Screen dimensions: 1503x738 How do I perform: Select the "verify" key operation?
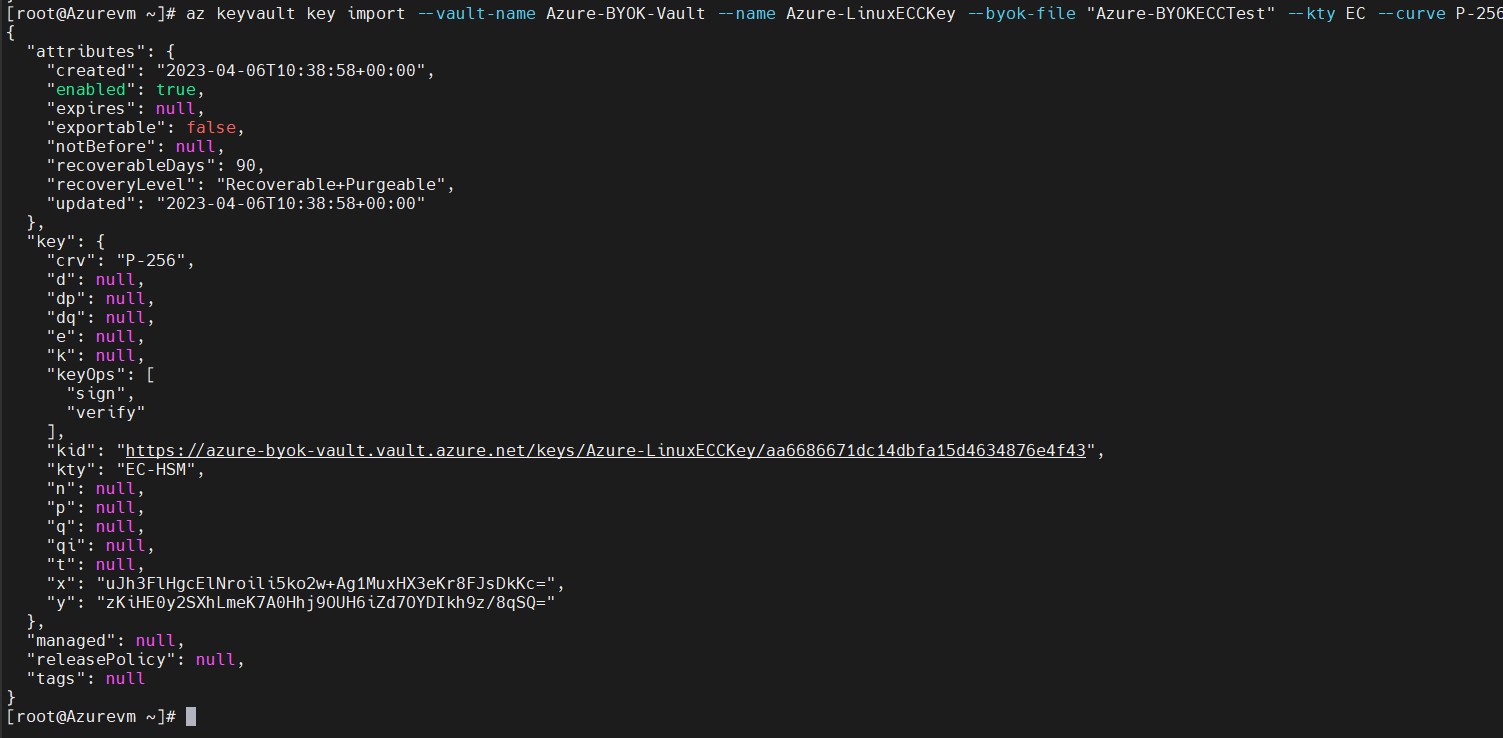(x=105, y=412)
